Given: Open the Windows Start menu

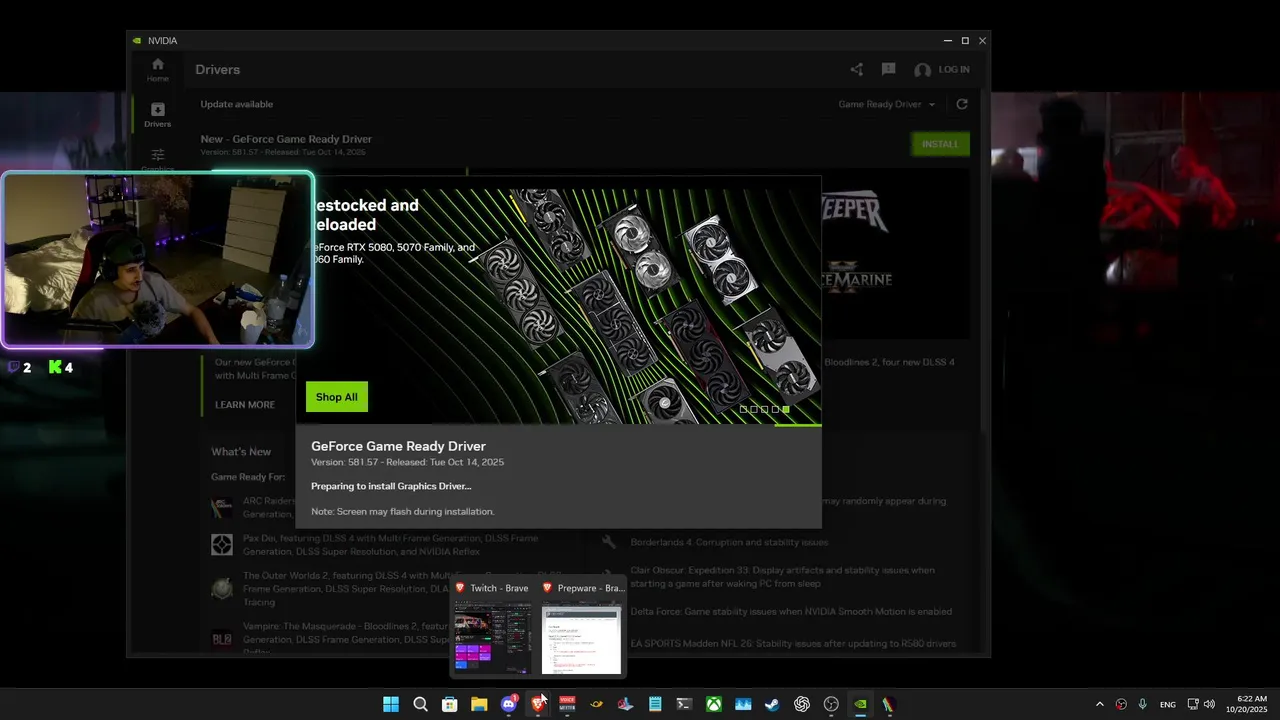Looking at the screenshot, I should click(391, 704).
